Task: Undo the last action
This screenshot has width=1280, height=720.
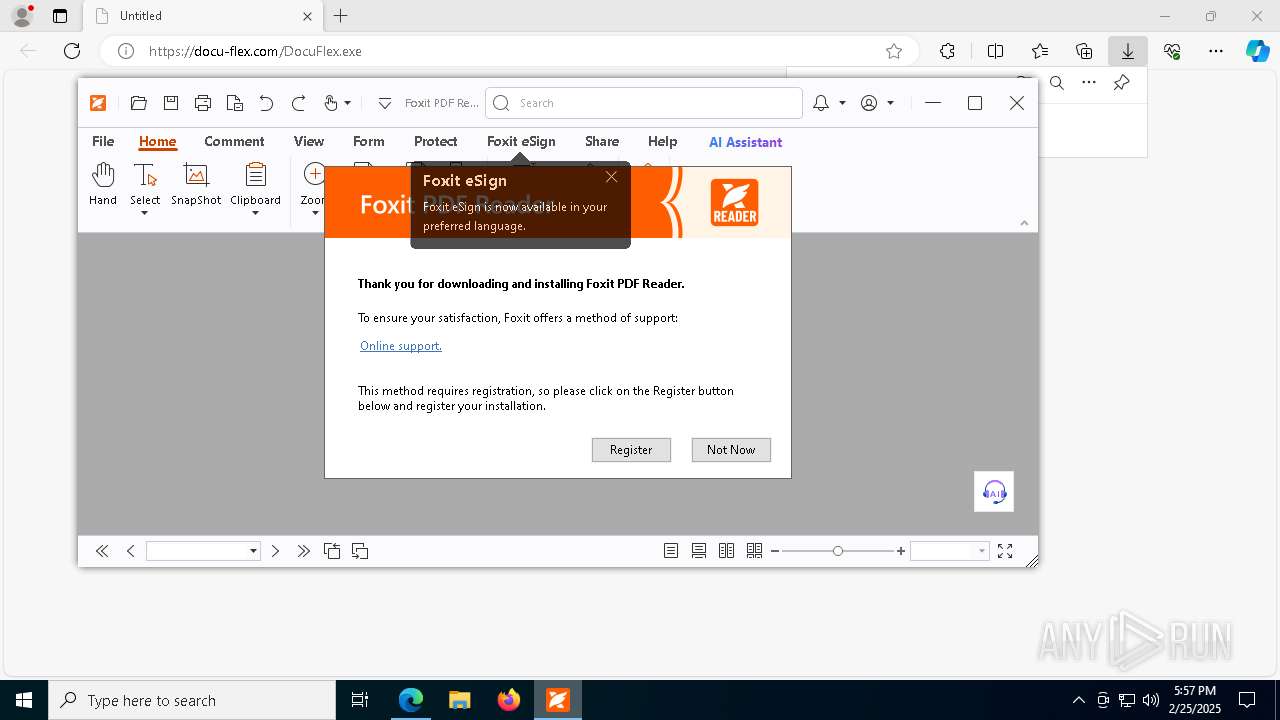Action: pos(266,103)
